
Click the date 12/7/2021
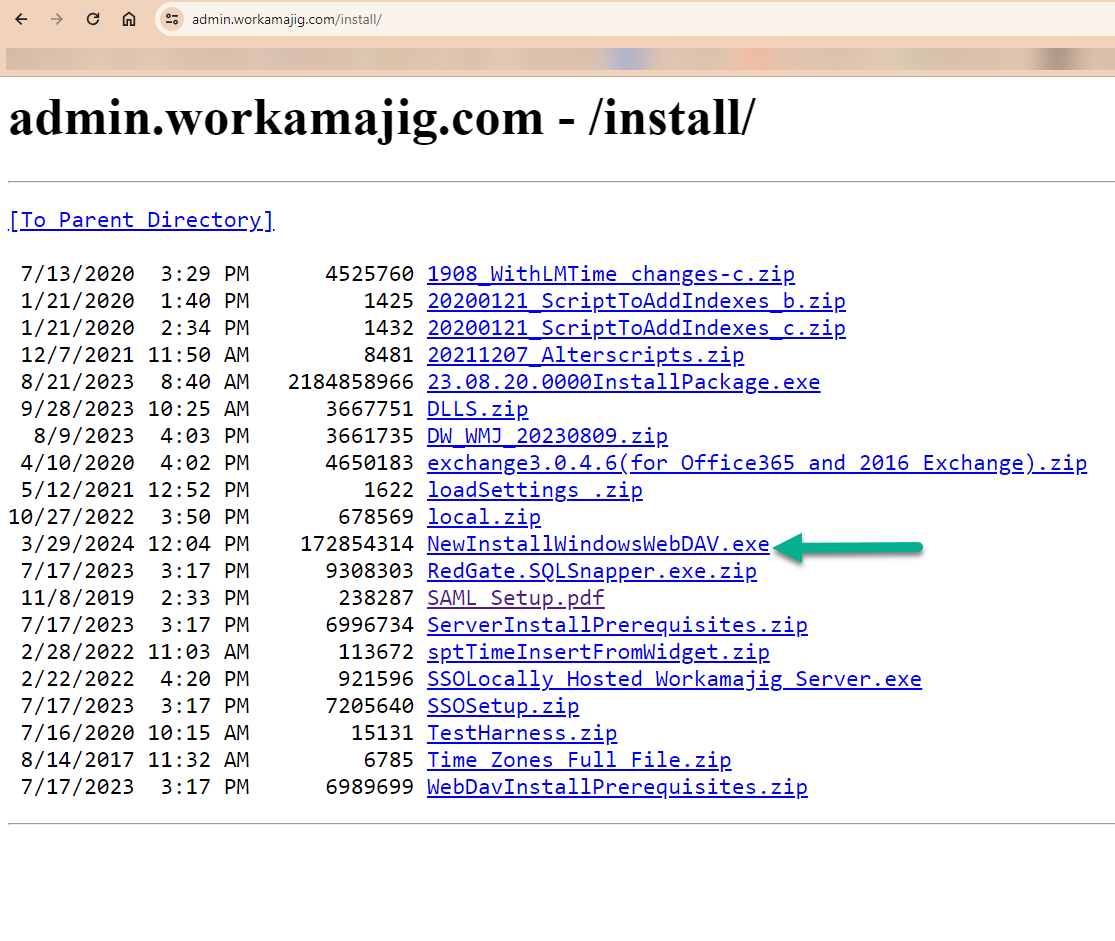click(x=78, y=356)
